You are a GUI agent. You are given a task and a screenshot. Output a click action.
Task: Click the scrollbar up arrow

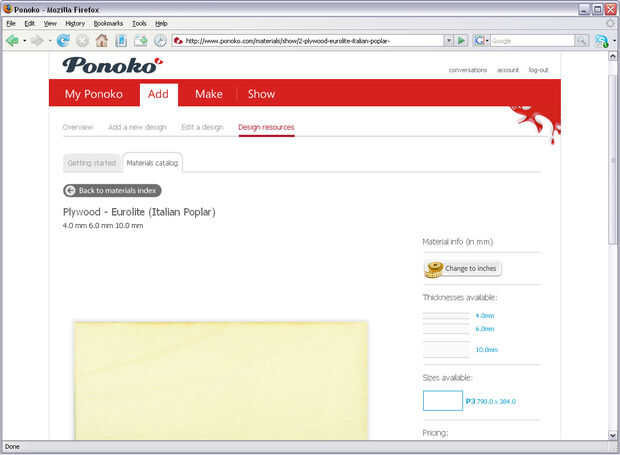612,56
